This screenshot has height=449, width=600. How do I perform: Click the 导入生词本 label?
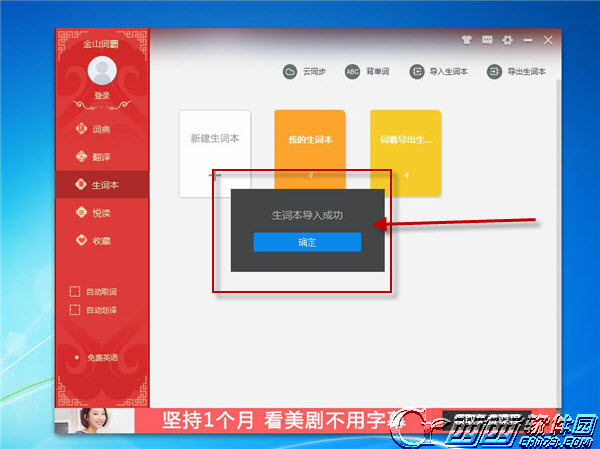click(448, 72)
